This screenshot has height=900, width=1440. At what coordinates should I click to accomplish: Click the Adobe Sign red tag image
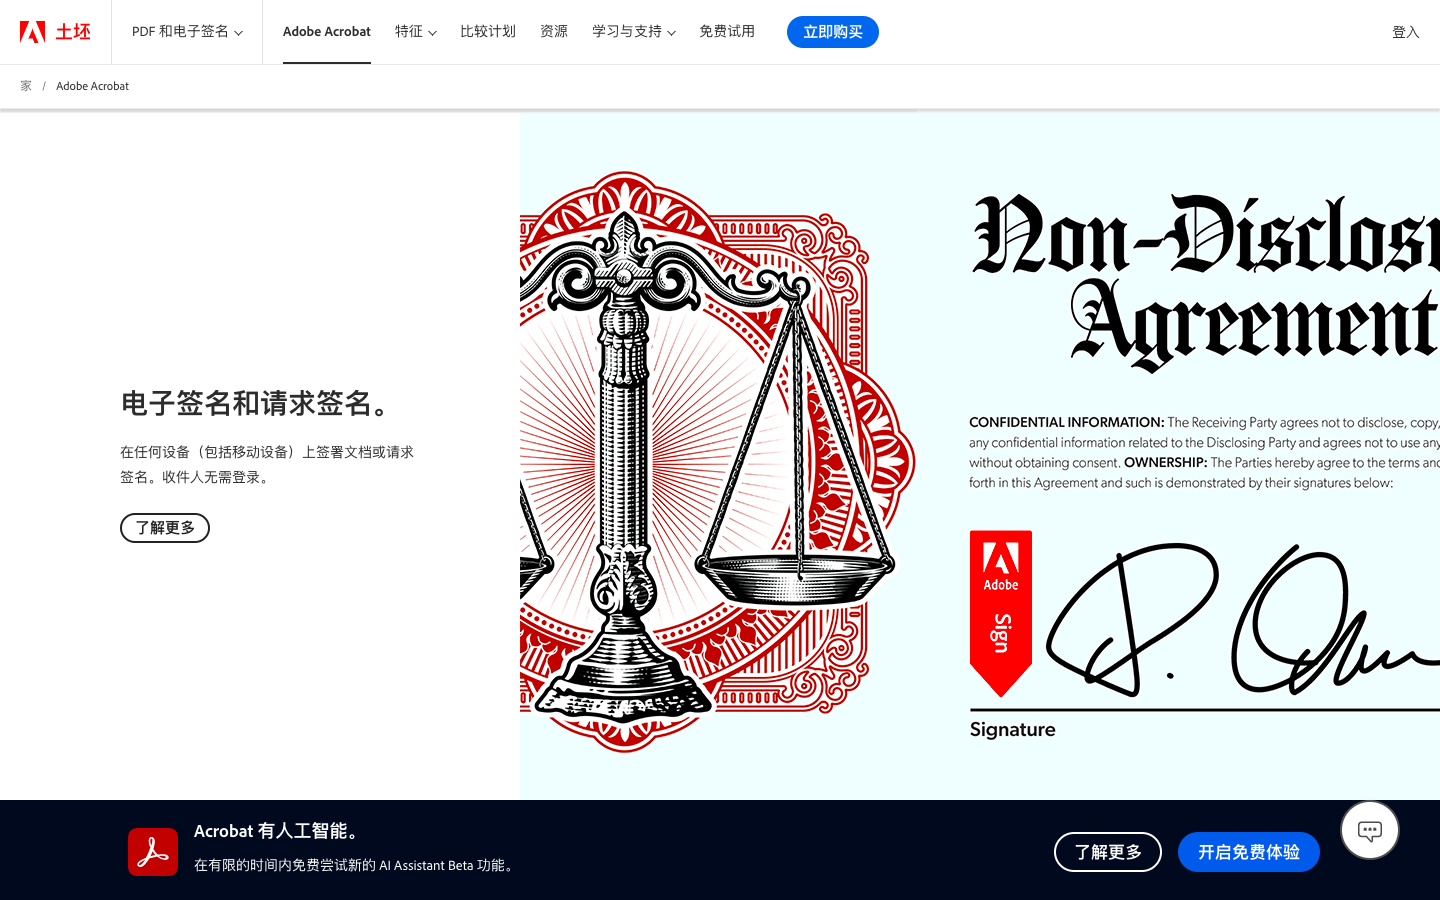coord(1001,613)
